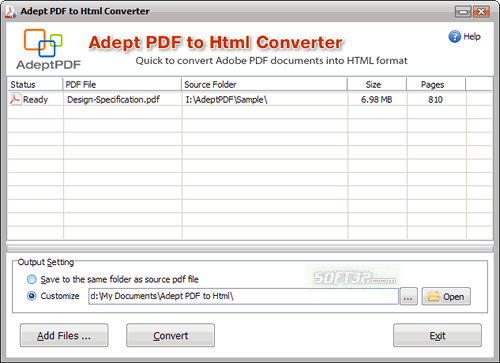Click the browse '...' button
This screenshot has height=363, width=500.
409,296
